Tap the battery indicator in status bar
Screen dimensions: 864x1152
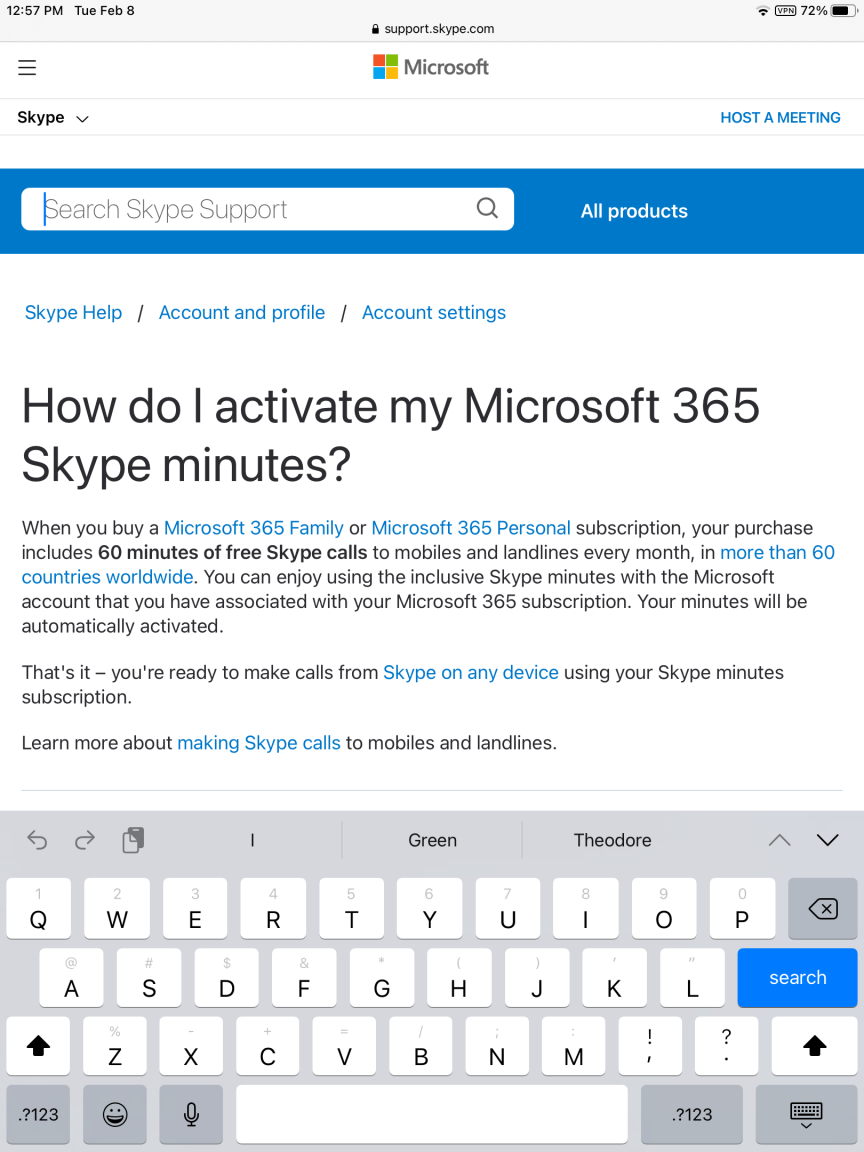pyautogui.click(x=844, y=10)
